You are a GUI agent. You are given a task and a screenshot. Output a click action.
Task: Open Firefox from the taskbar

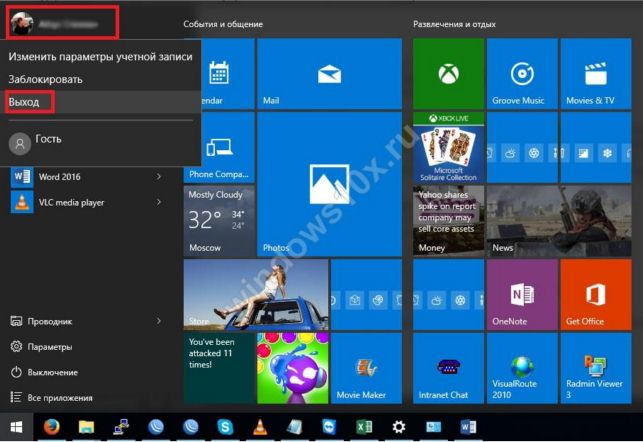(51, 427)
